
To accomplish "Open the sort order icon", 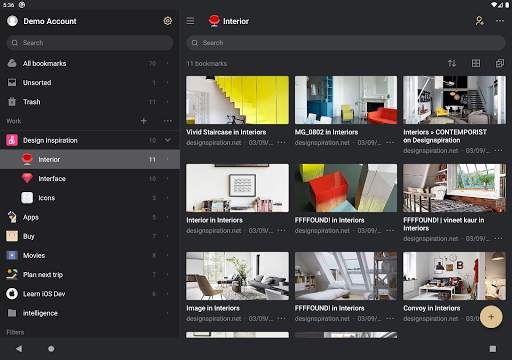I will (x=452, y=63).
